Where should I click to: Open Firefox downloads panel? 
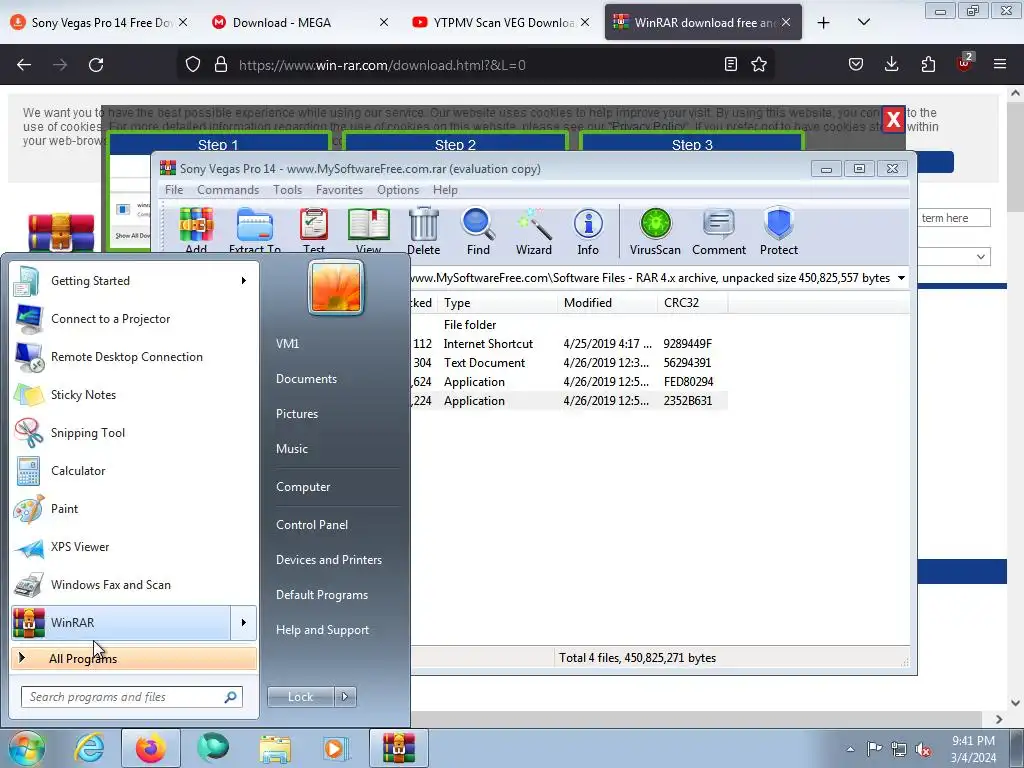pyautogui.click(x=891, y=64)
